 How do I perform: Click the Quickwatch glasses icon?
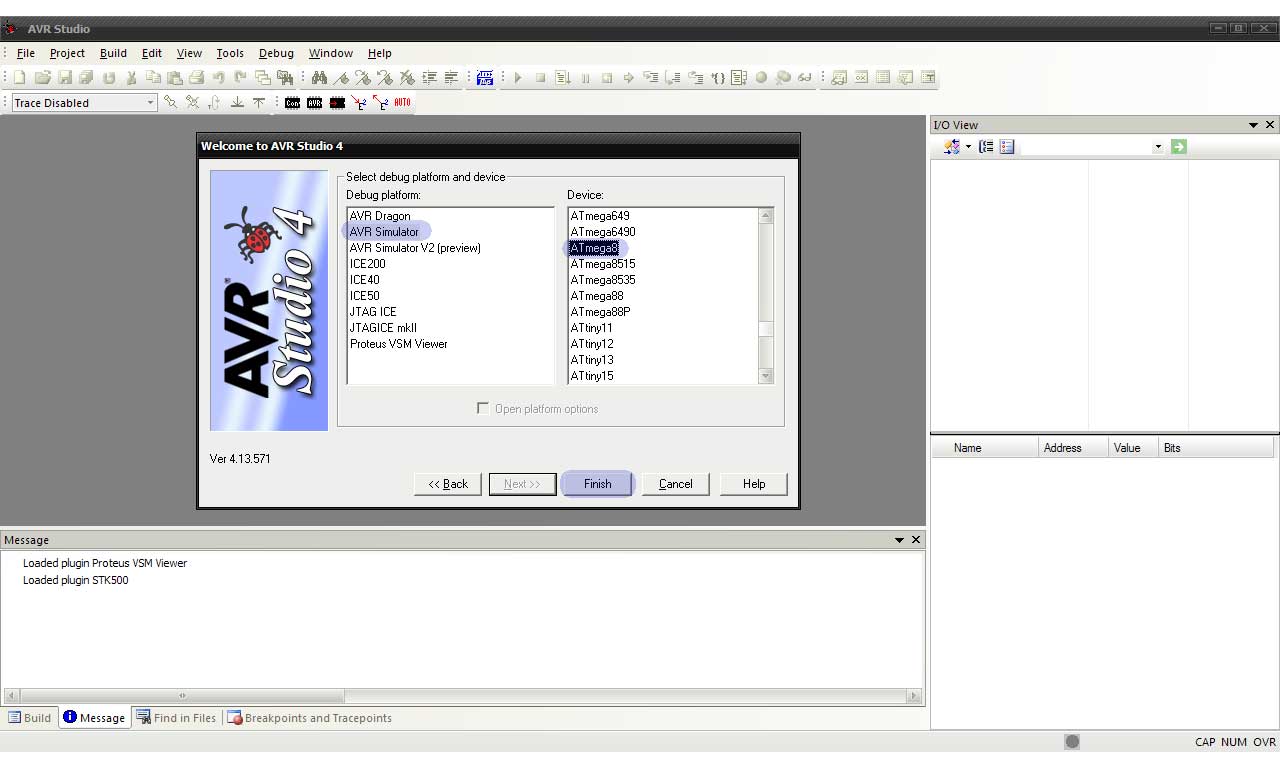point(805,78)
